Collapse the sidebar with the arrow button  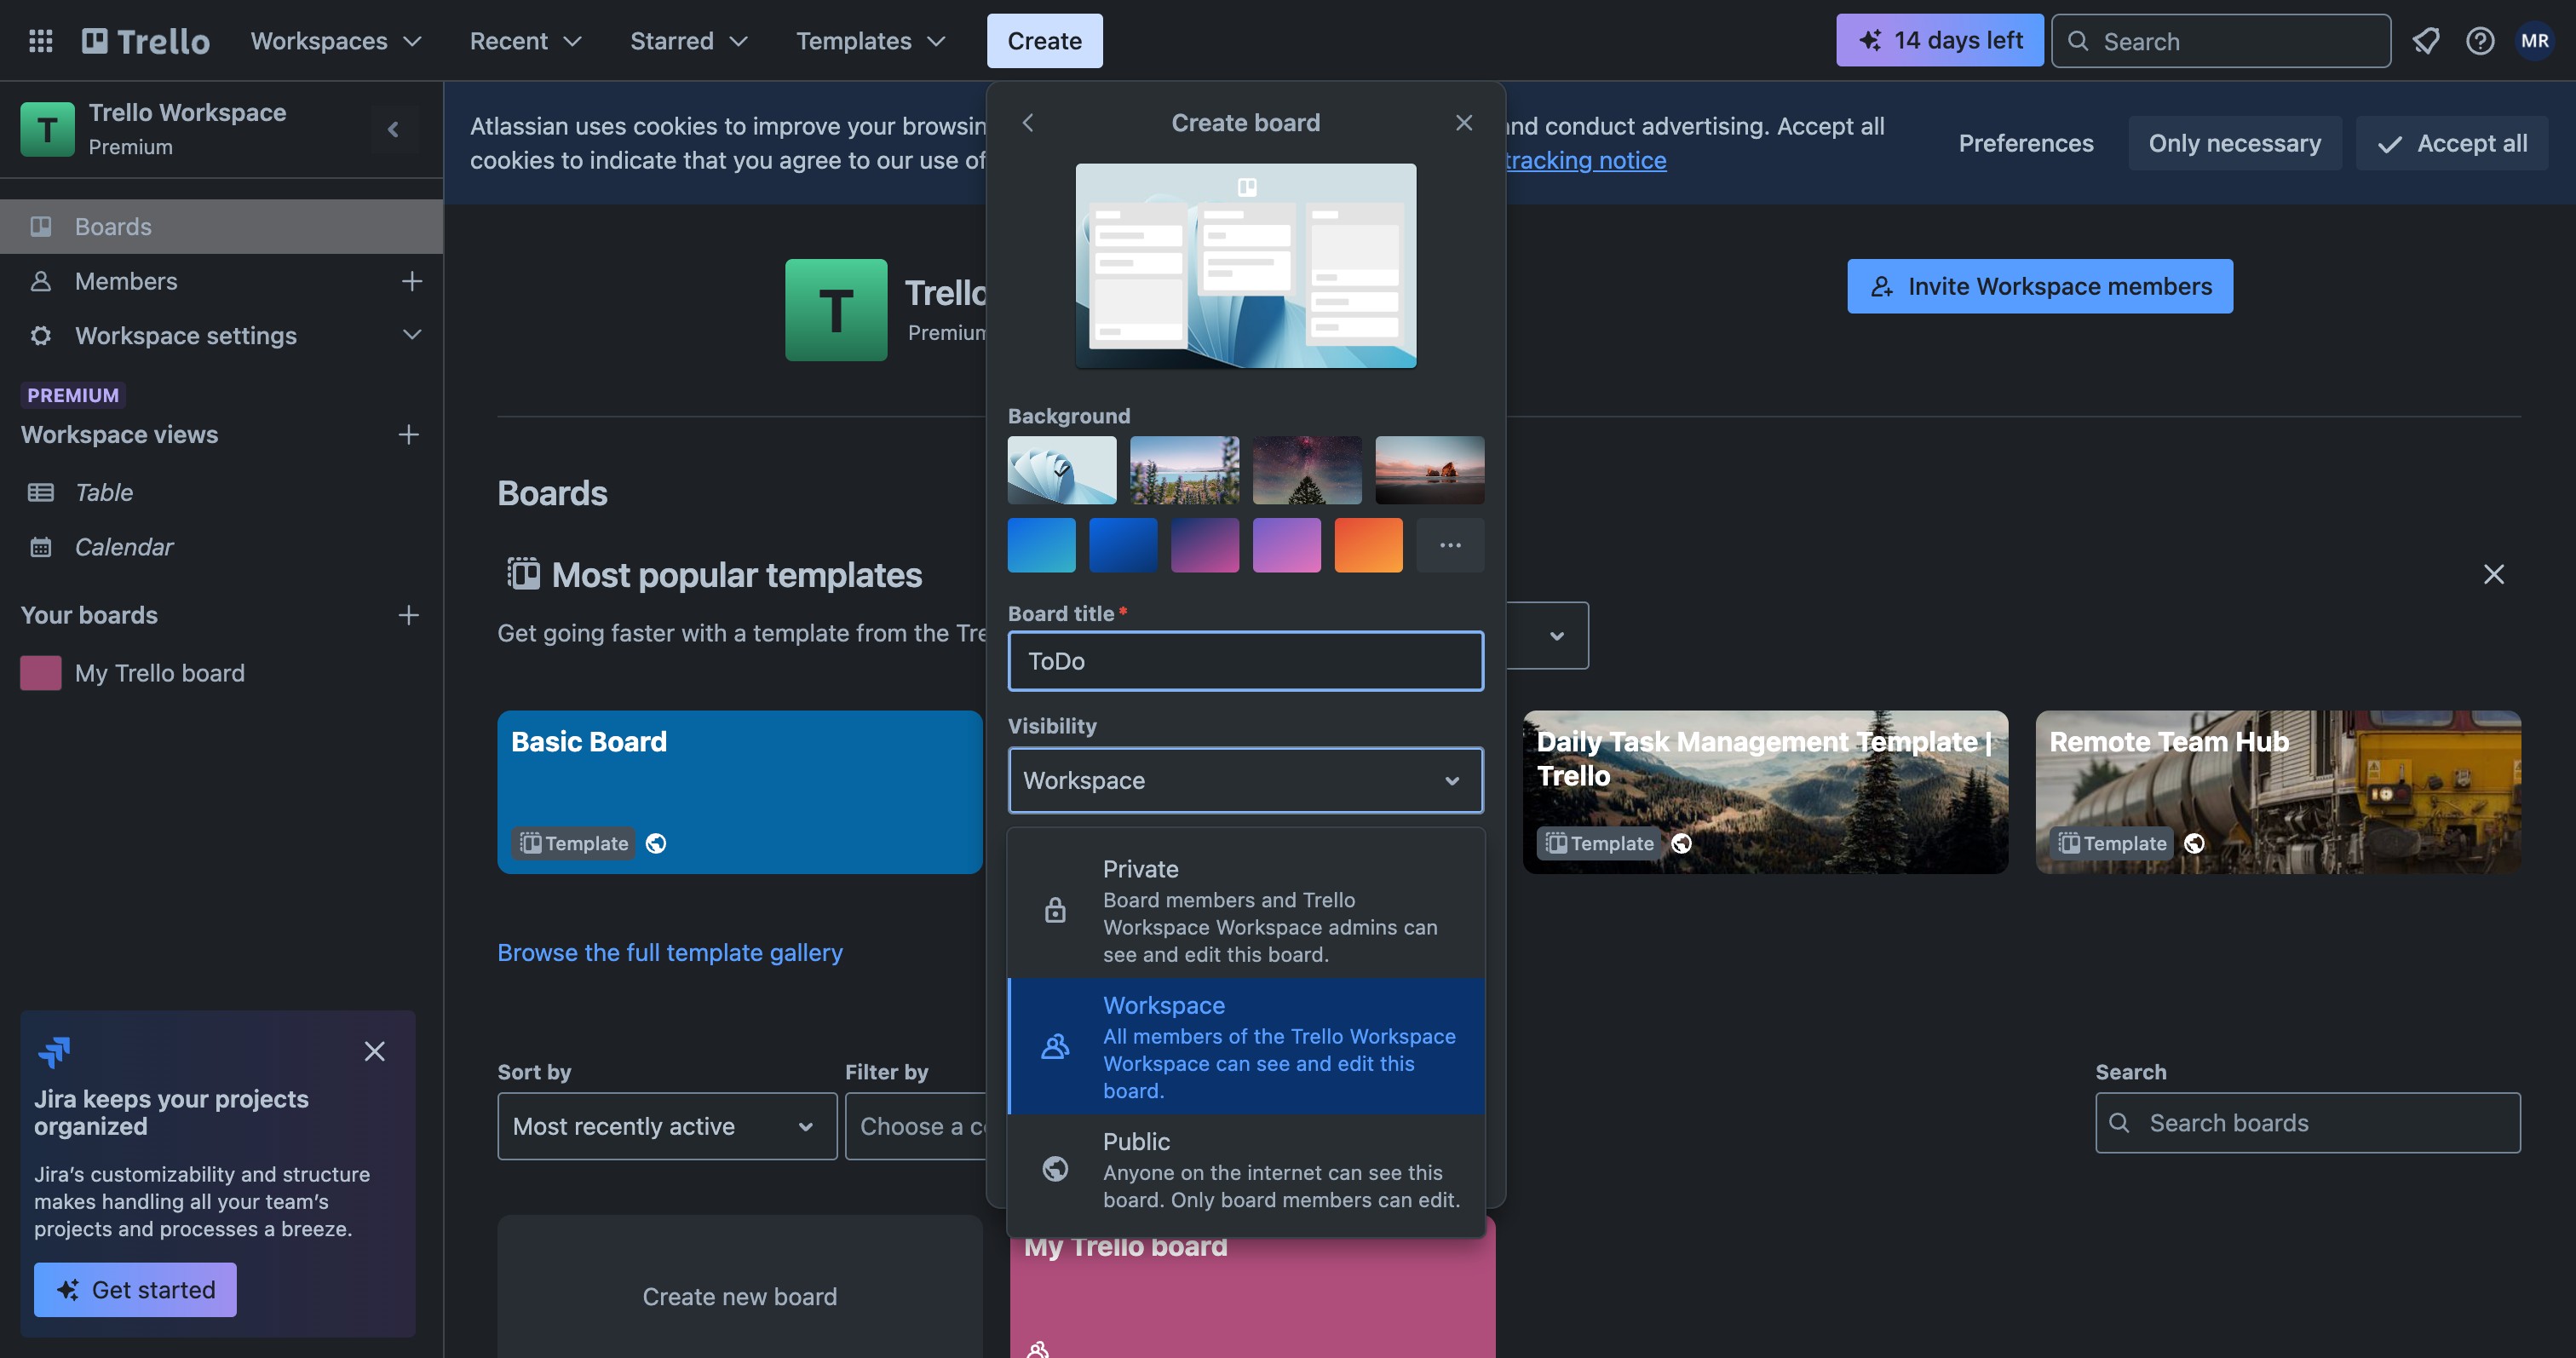pos(393,129)
